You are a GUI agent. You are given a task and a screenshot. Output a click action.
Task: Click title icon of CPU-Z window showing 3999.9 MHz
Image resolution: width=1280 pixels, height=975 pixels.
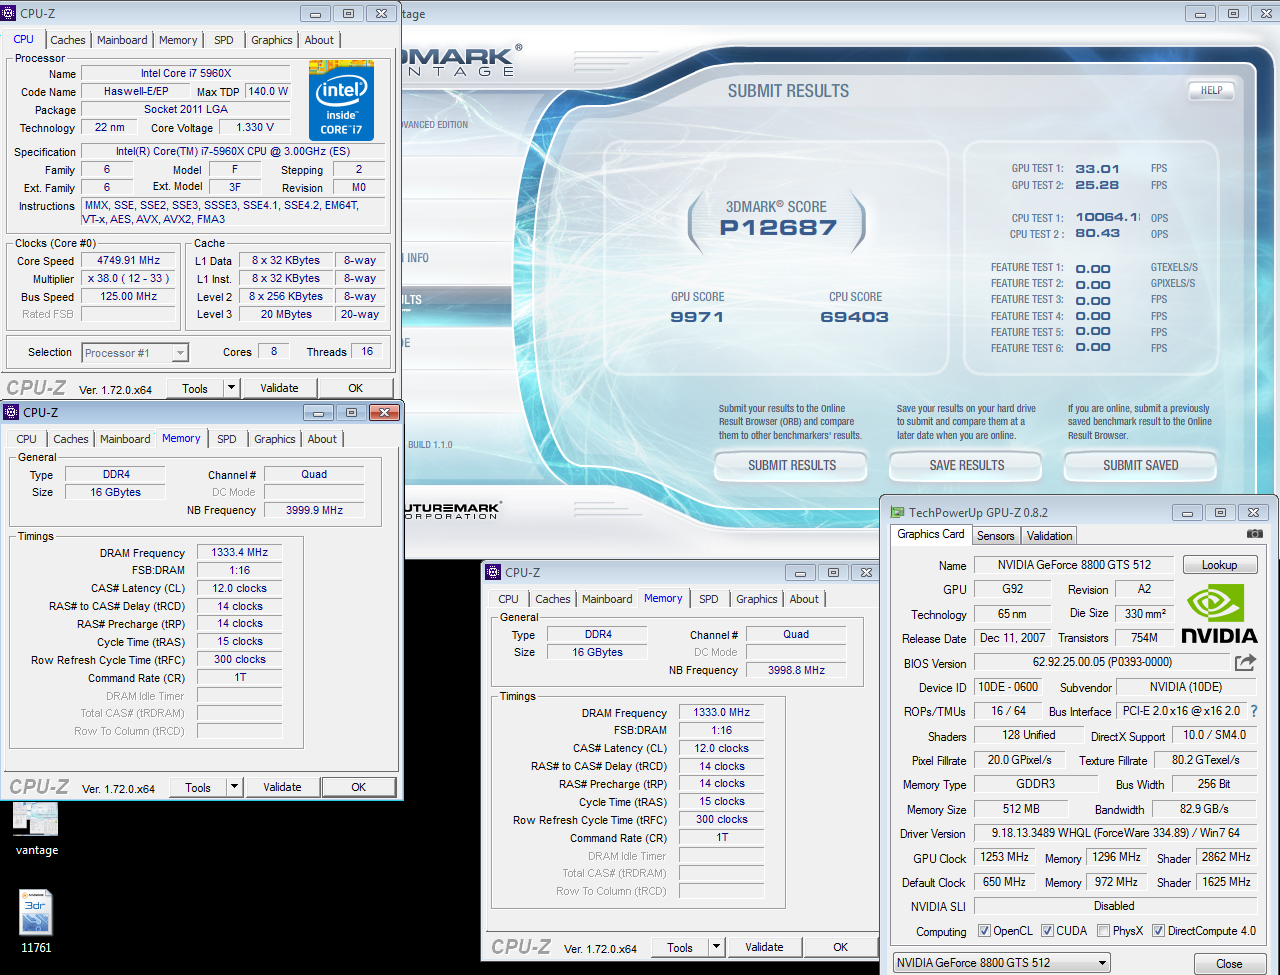(12, 412)
